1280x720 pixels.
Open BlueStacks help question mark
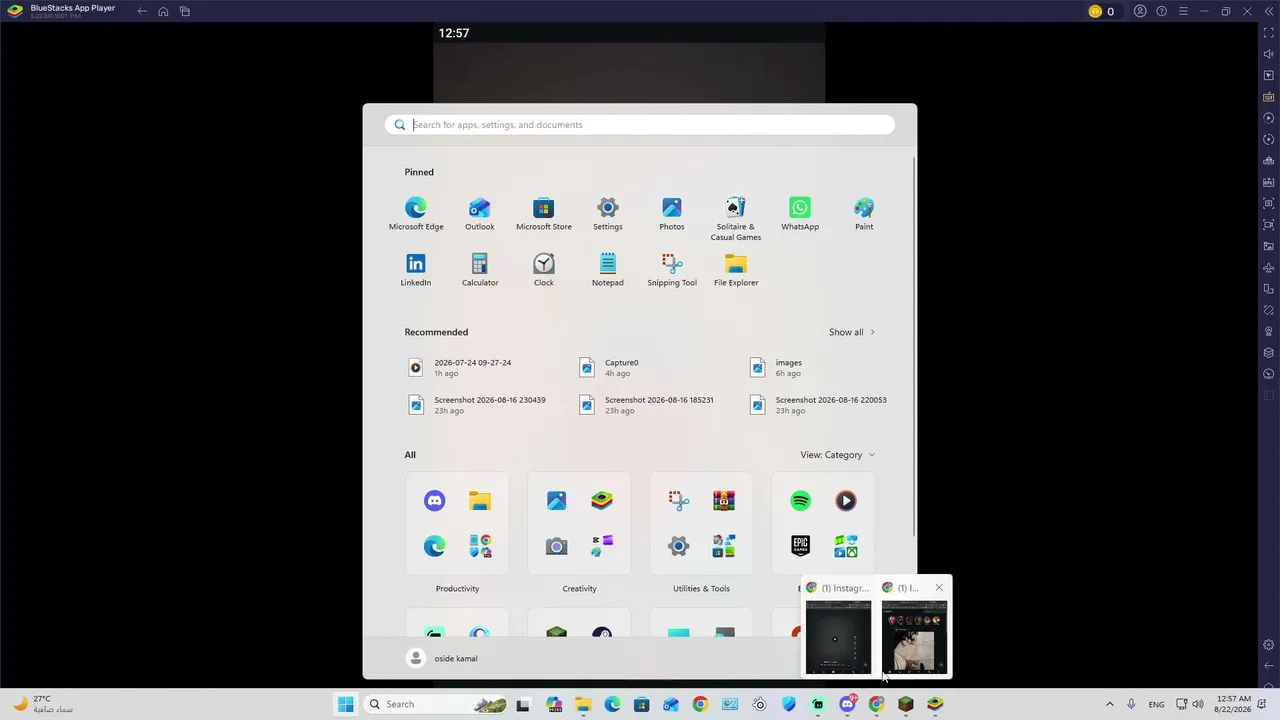click(1161, 11)
